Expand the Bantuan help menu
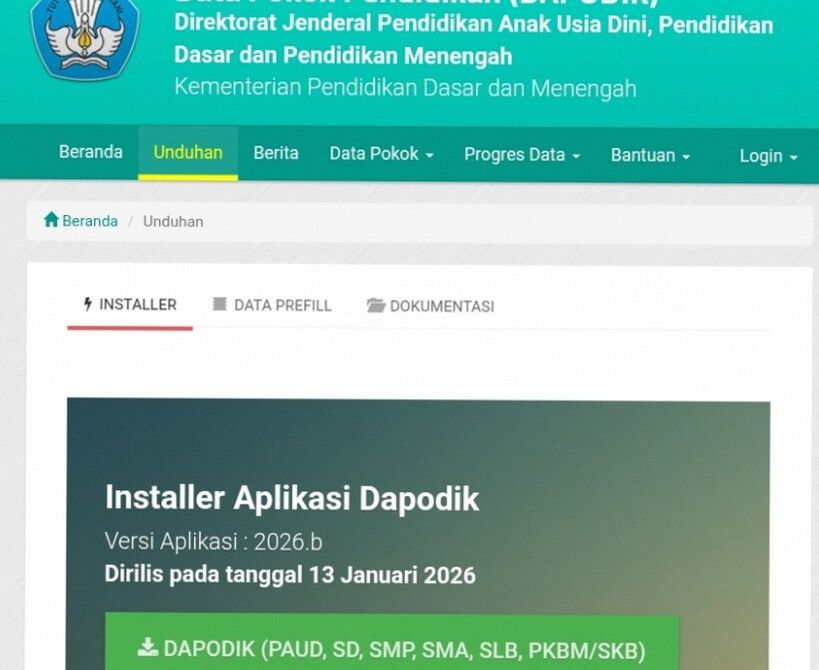 coord(650,155)
